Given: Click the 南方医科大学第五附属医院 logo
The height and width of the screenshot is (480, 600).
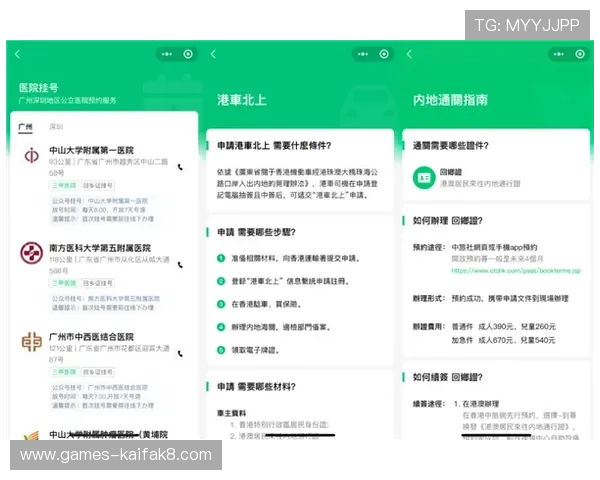Looking at the screenshot, I should [x=31, y=253].
